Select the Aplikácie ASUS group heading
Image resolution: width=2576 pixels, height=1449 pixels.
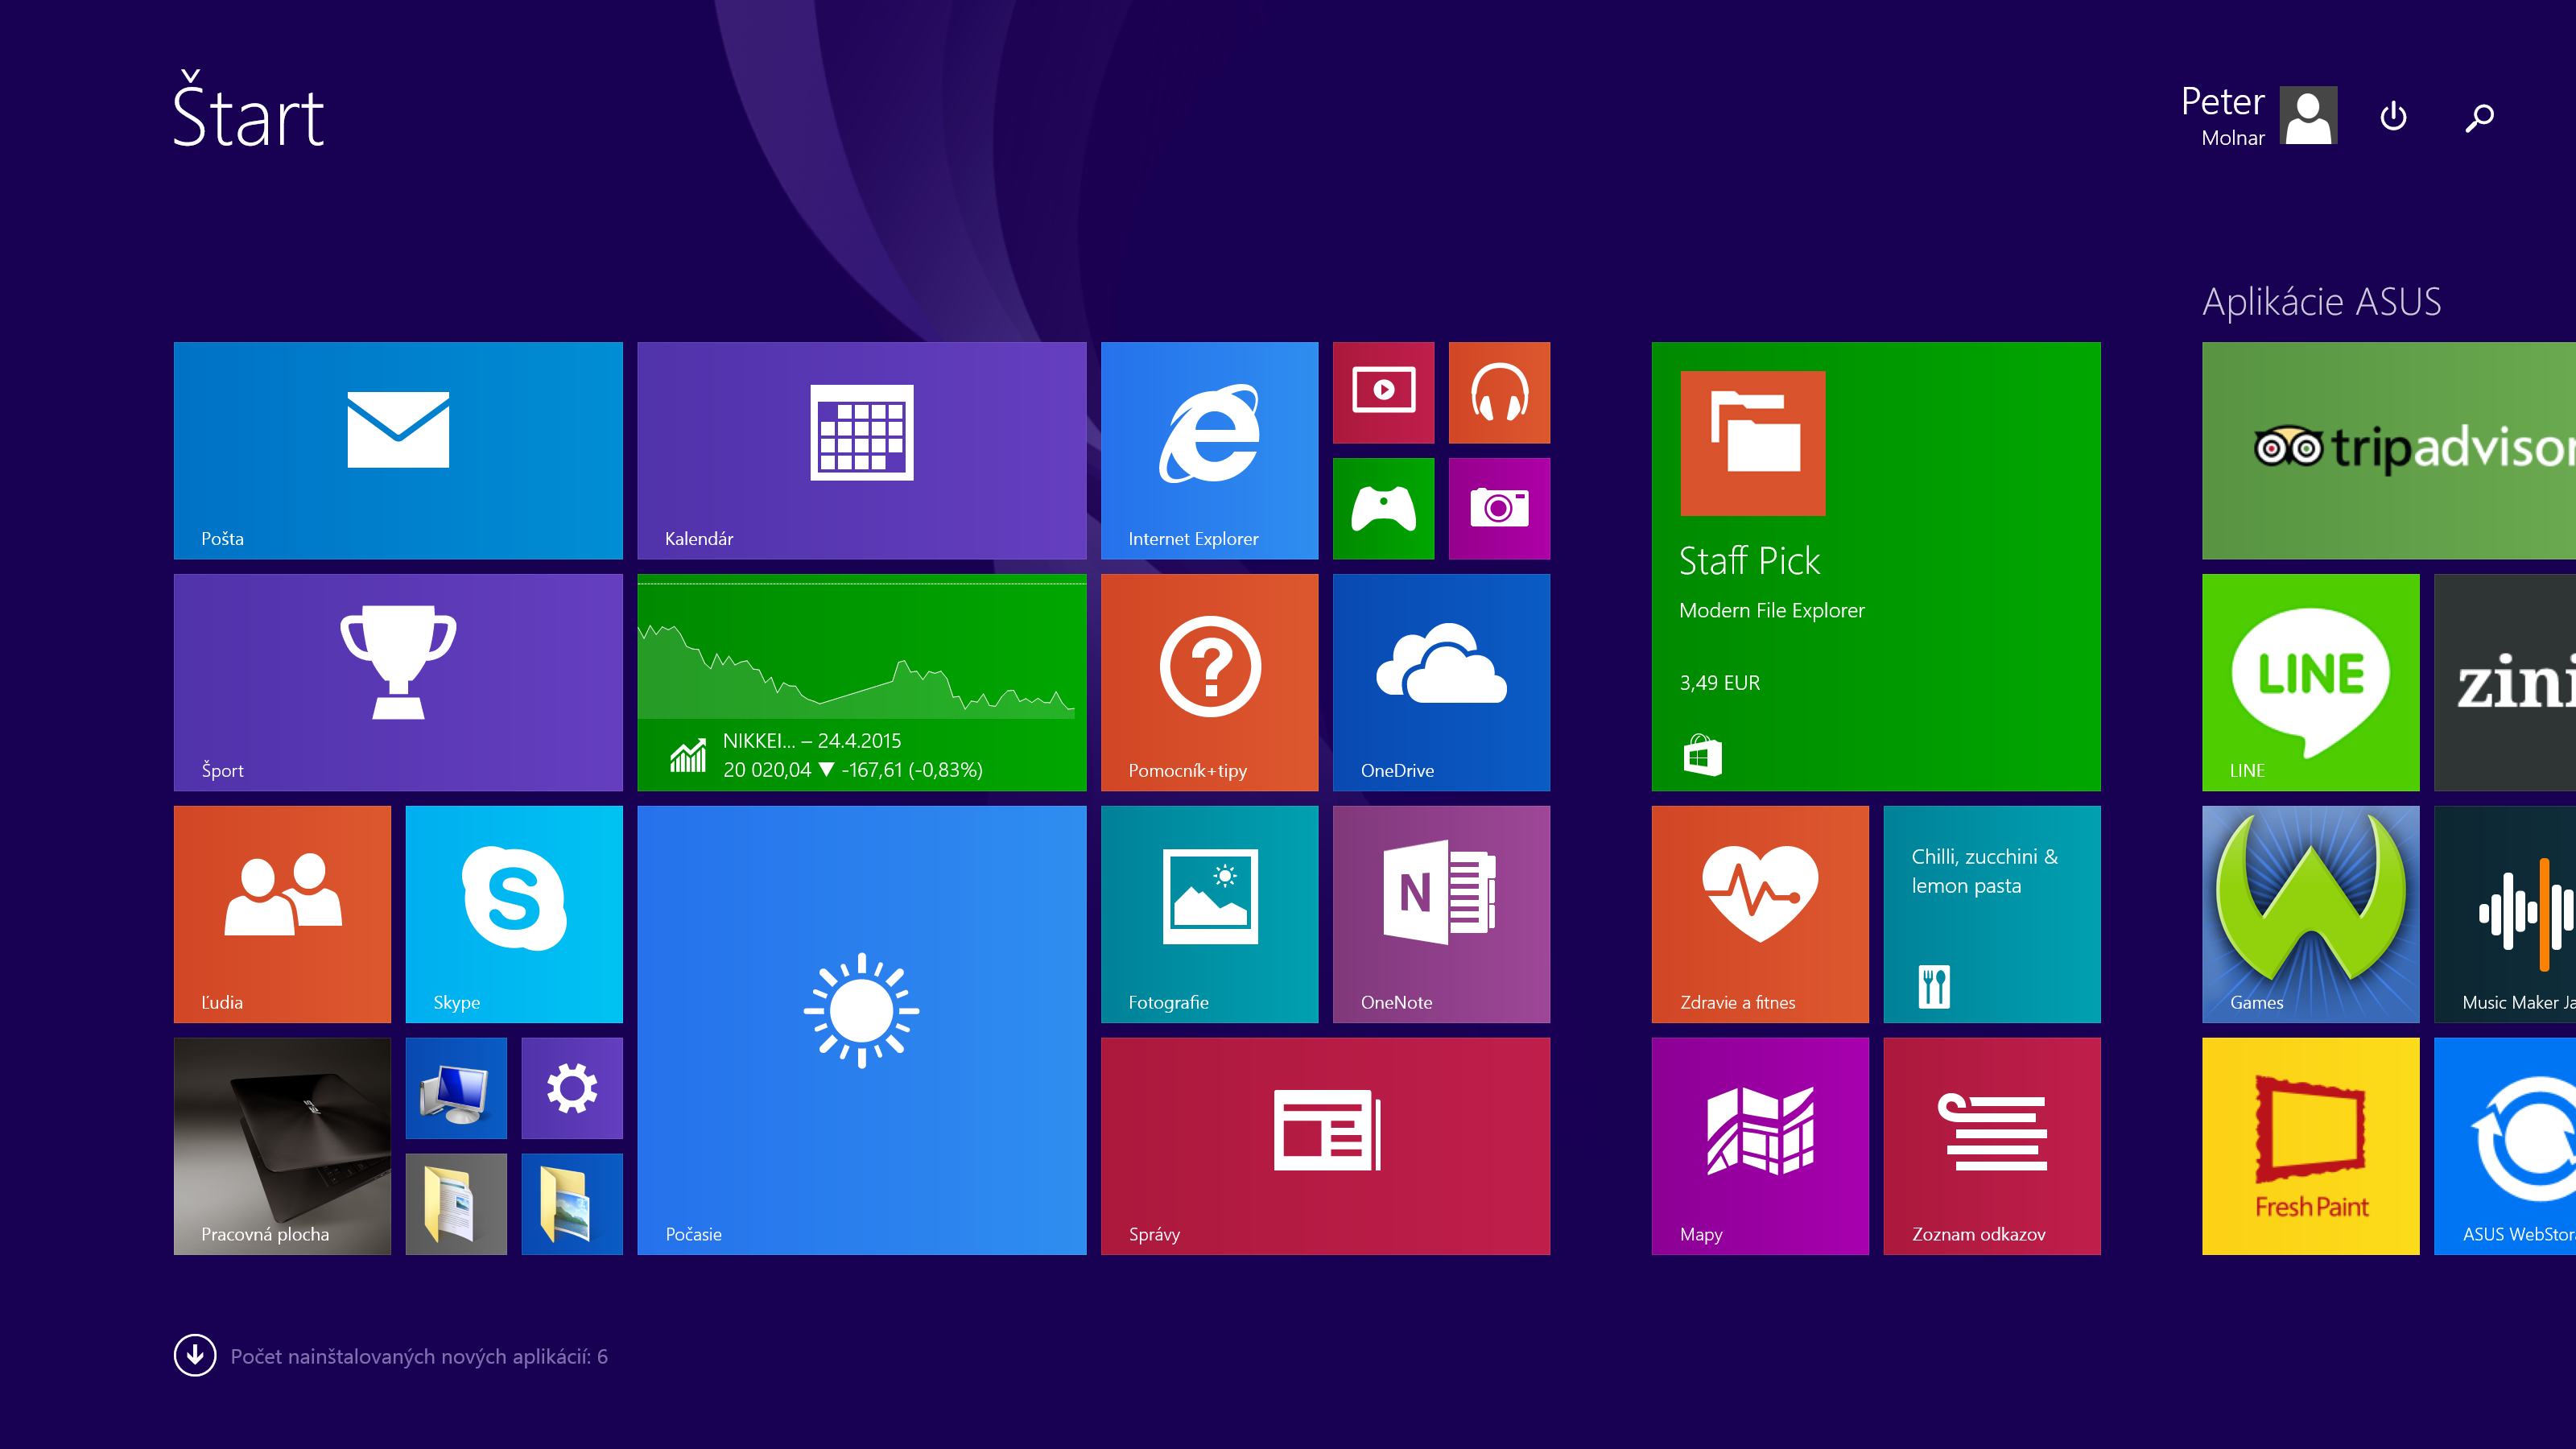click(x=2321, y=302)
